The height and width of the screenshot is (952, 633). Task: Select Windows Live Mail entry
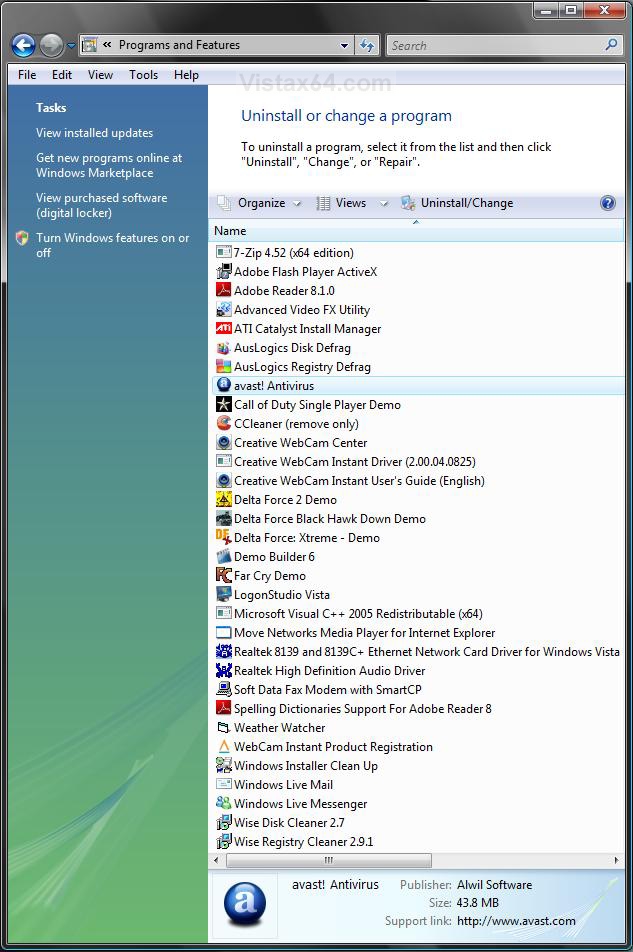click(x=283, y=784)
